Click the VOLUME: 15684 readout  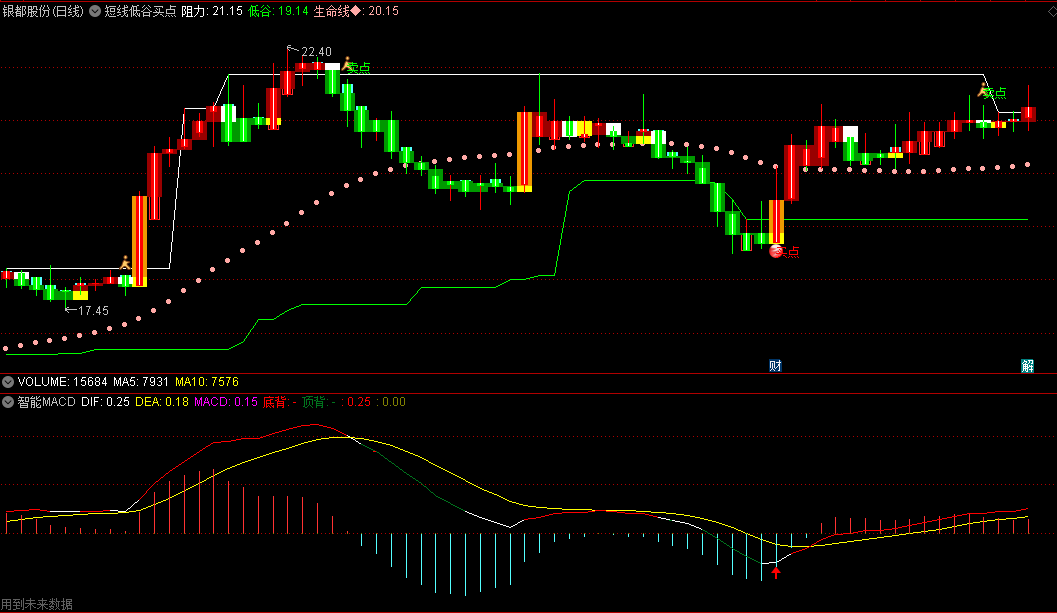tap(62, 382)
